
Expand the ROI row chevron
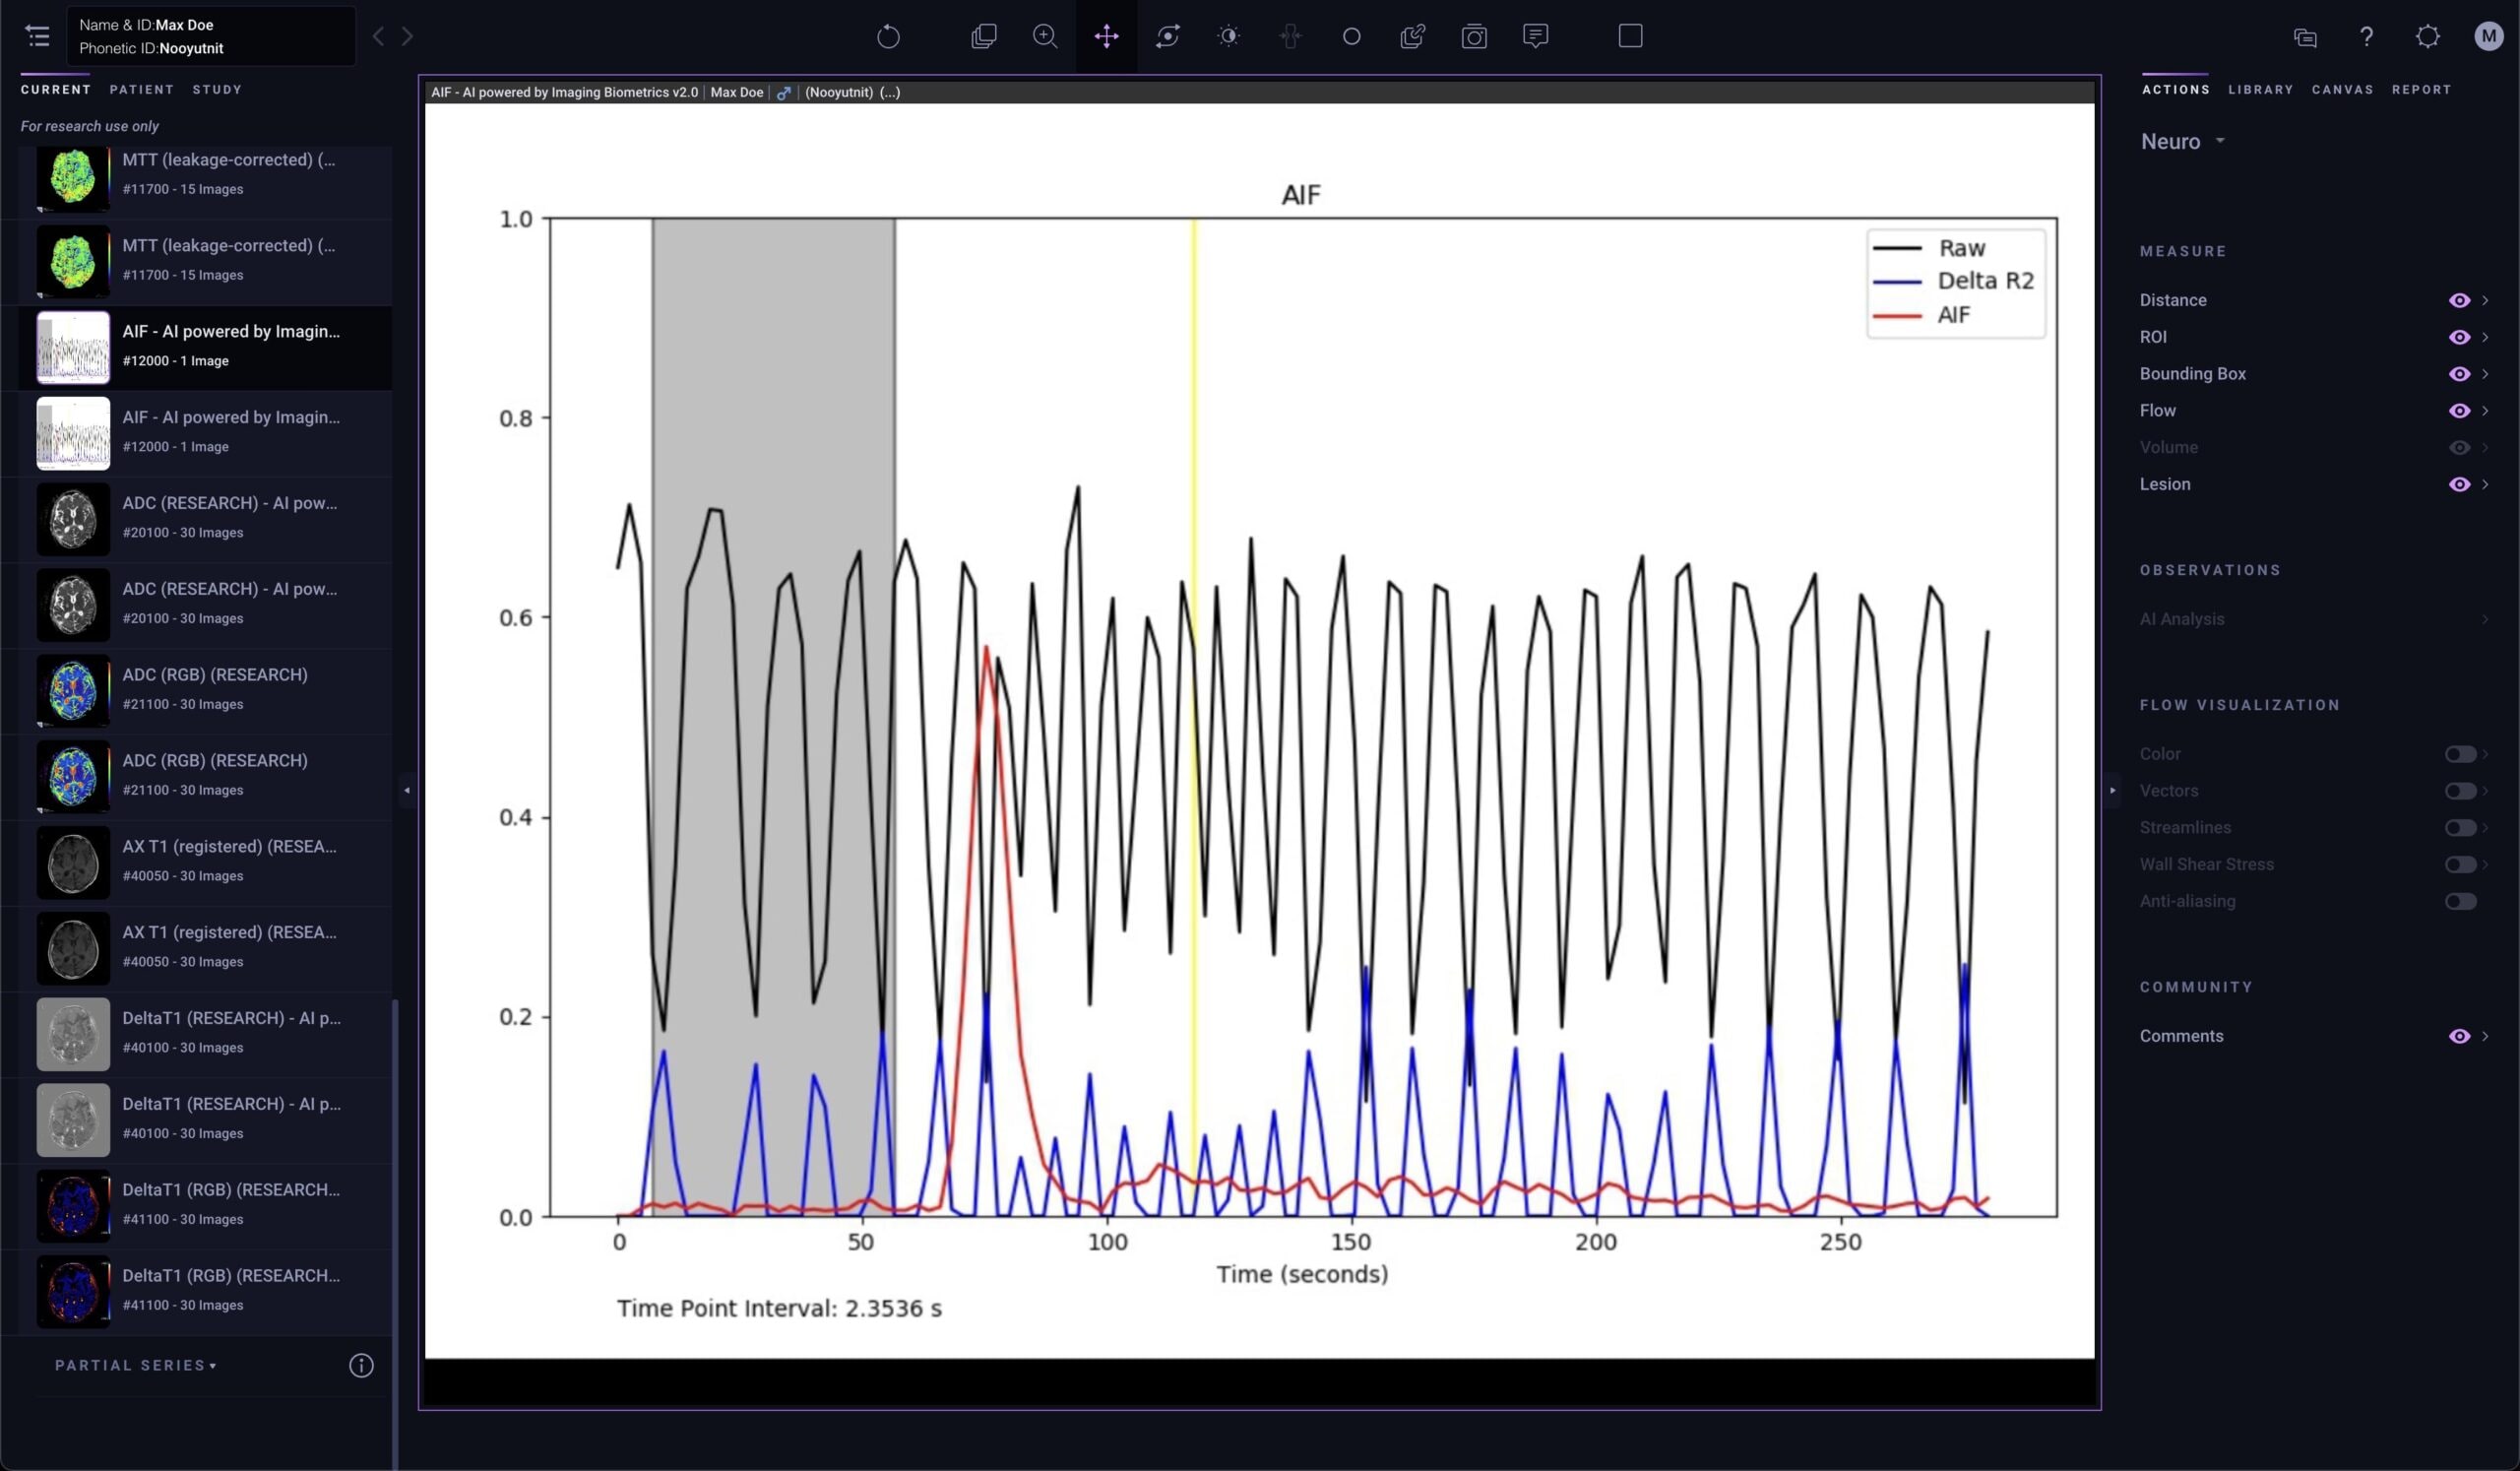pyautogui.click(x=2485, y=337)
